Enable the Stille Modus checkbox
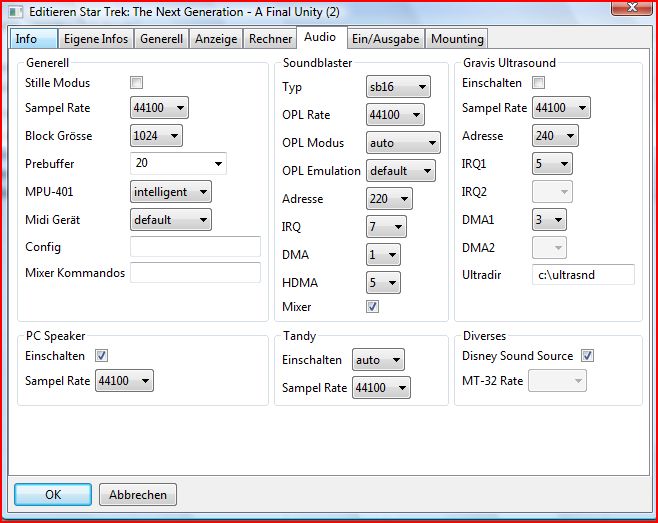The width and height of the screenshot is (658, 523). coord(137,82)
